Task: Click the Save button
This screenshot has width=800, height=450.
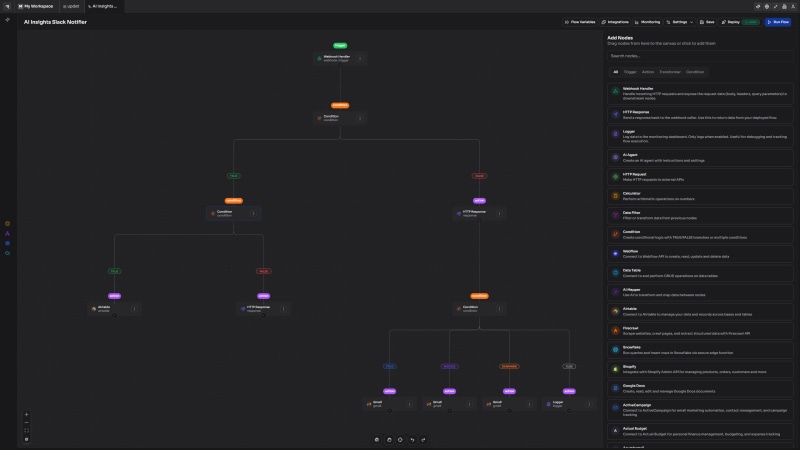Action: click(707, 21)
